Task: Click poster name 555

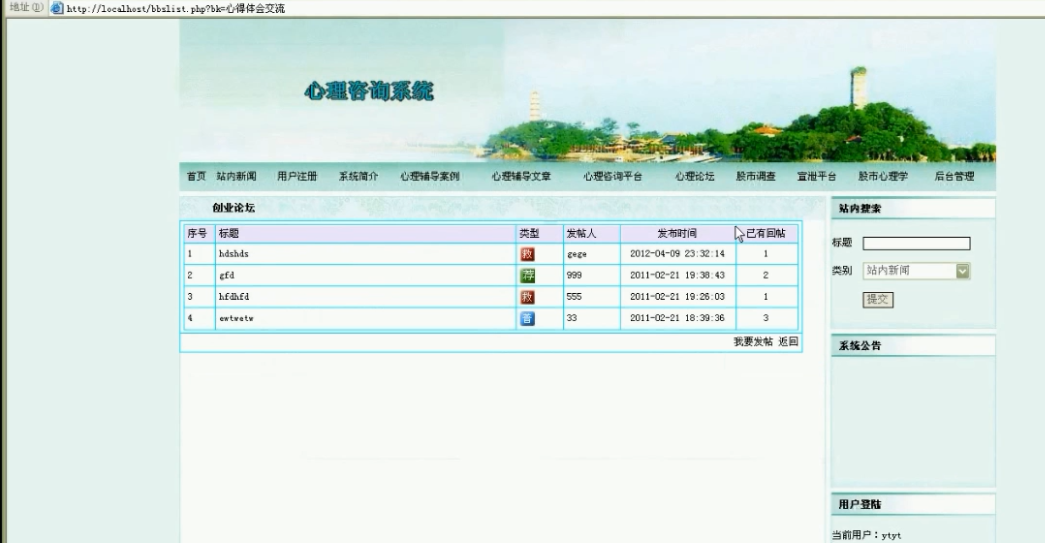Action: click(574, 296)
